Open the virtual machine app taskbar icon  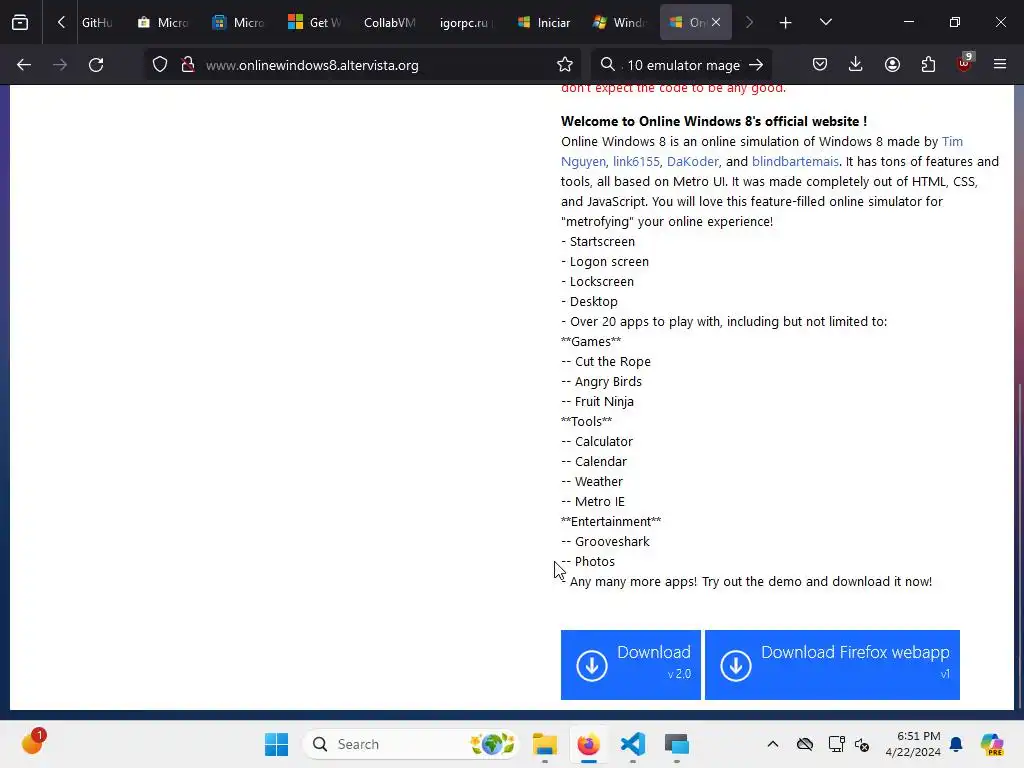677,744
